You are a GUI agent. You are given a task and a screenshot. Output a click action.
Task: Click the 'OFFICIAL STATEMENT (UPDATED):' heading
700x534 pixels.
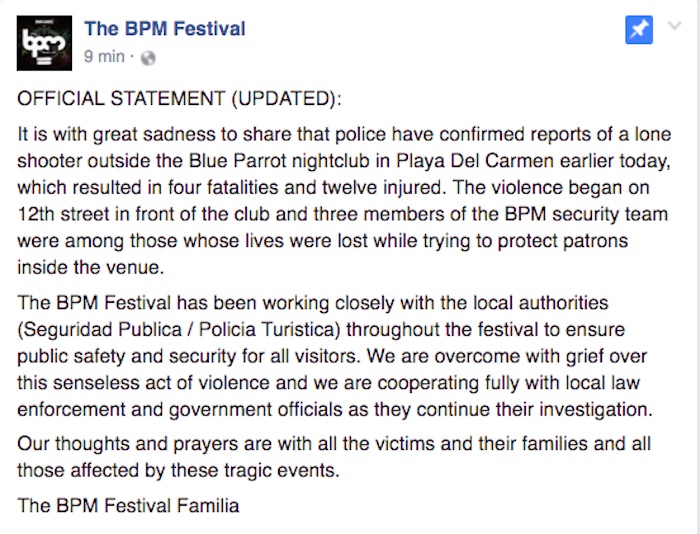pos(179,100)
